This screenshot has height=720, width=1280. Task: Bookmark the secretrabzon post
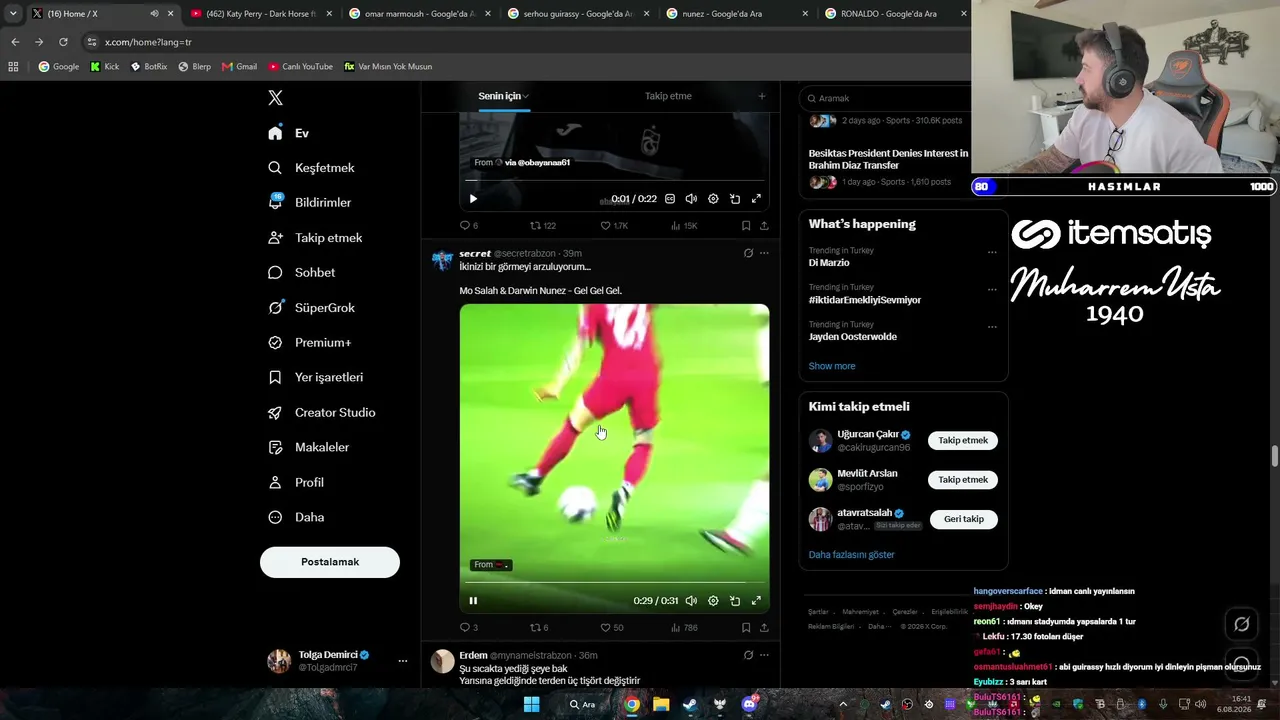coord(746,628)
